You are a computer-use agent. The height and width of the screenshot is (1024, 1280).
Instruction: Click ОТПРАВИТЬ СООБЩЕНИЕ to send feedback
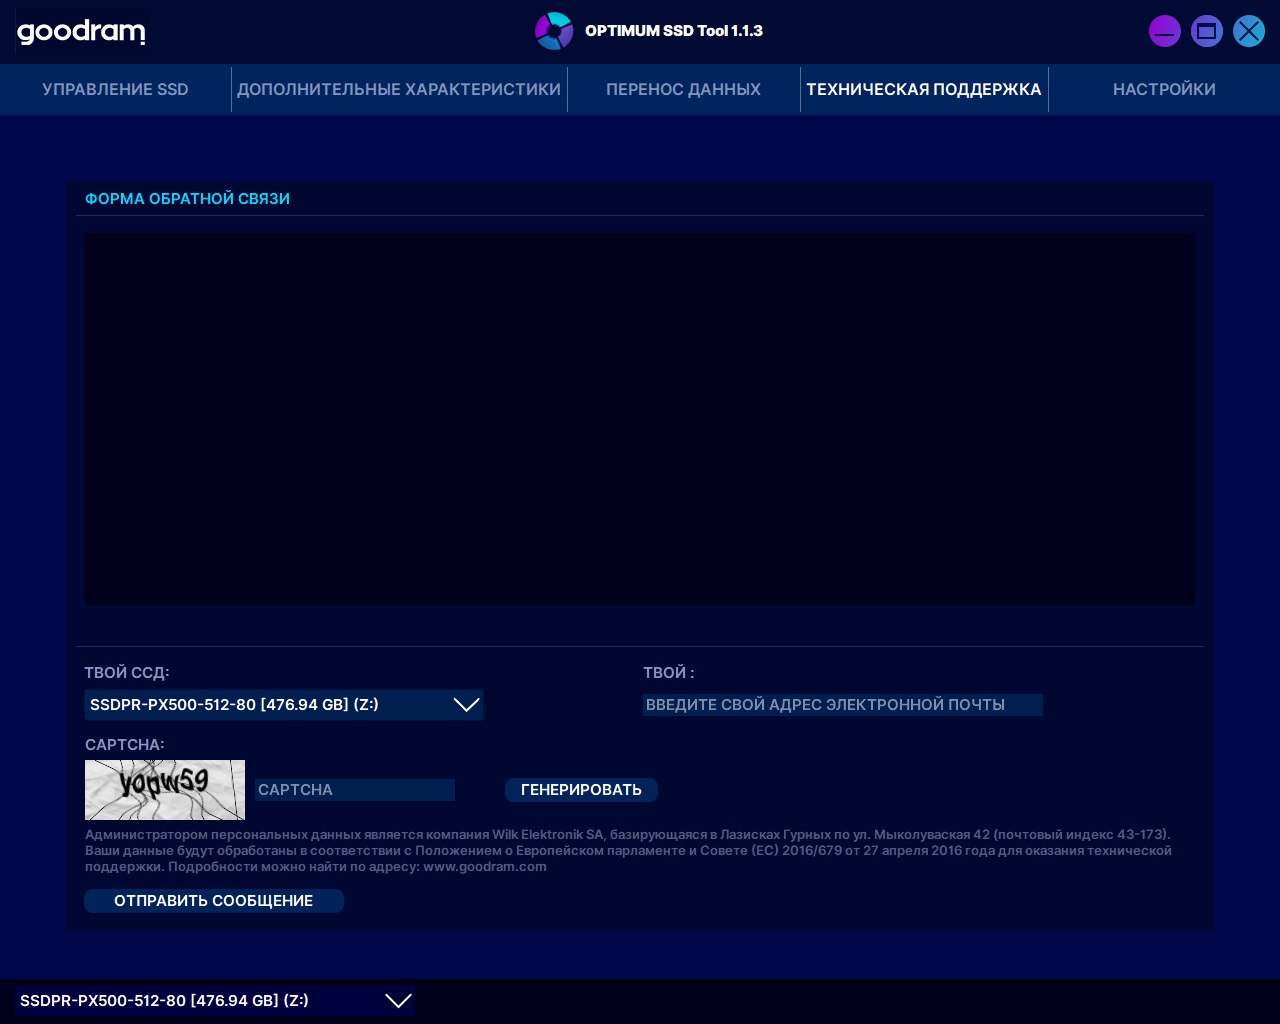214,901
